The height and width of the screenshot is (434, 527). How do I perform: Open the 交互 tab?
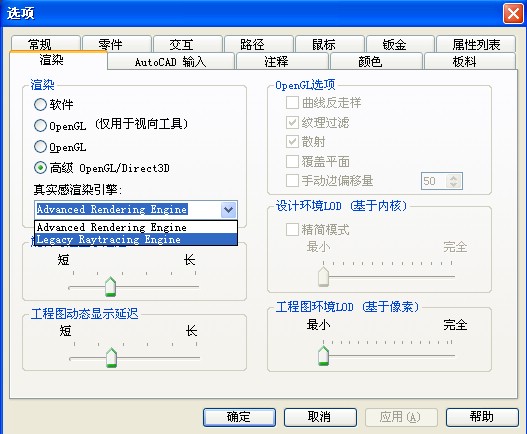coord(188,44)
